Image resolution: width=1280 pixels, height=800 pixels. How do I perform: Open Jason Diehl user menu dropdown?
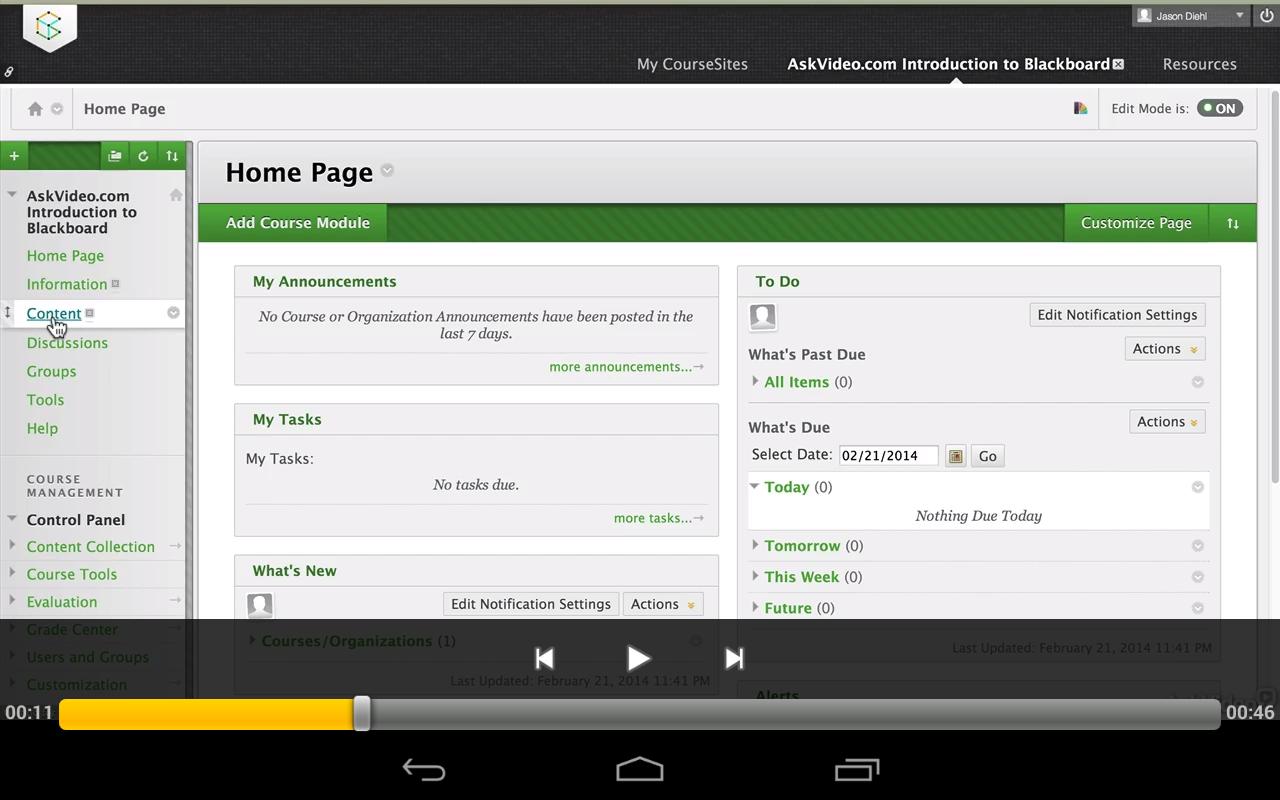1240,15
